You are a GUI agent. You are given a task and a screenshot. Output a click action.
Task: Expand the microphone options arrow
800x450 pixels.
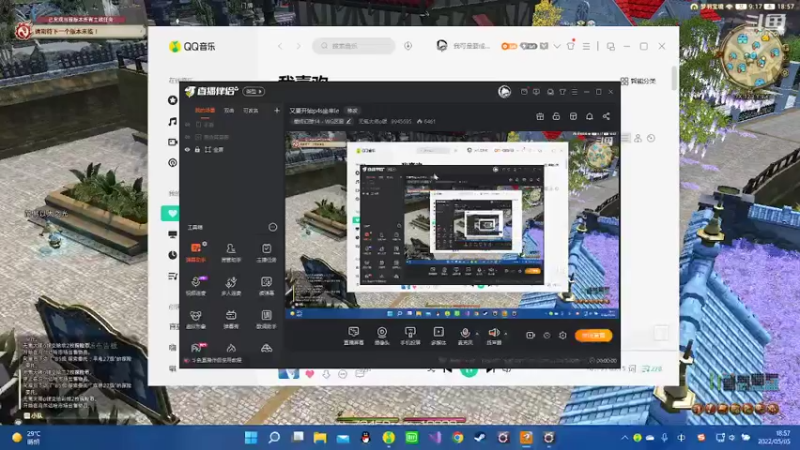click(477, 334)
